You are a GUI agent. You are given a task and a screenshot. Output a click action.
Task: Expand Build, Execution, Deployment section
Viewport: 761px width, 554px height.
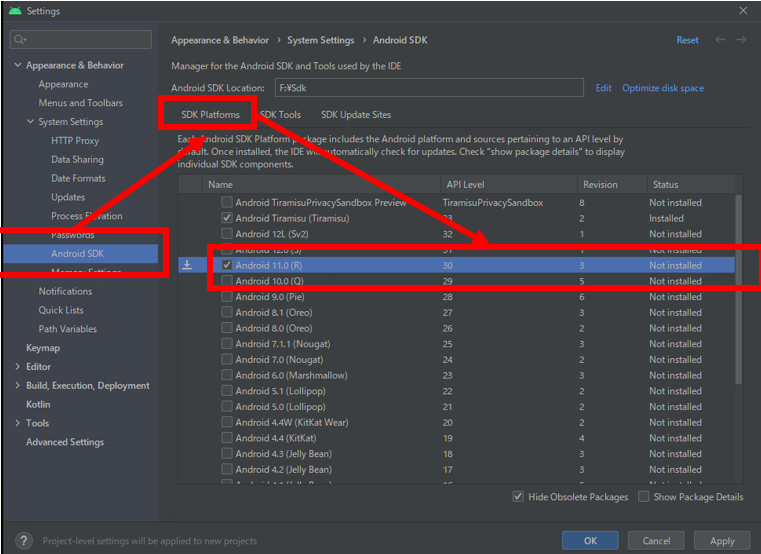(x=18, y=386)
